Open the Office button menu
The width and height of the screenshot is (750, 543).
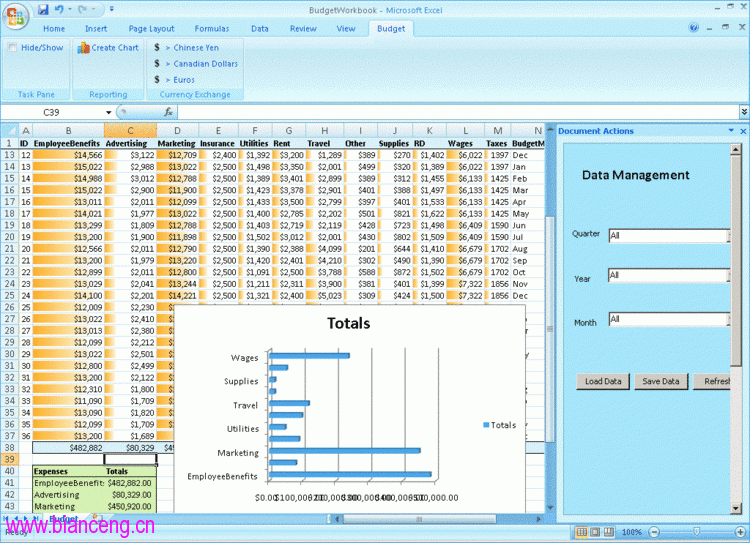[15, 16]
